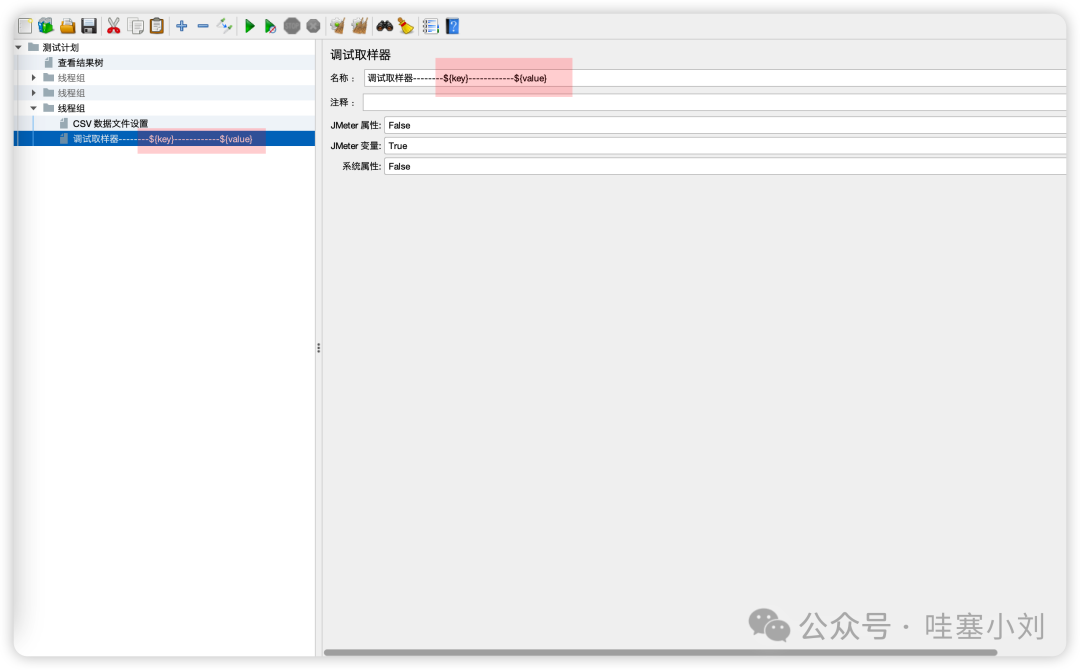Collapse the 测试计划 root node arrow

[19, 48]
